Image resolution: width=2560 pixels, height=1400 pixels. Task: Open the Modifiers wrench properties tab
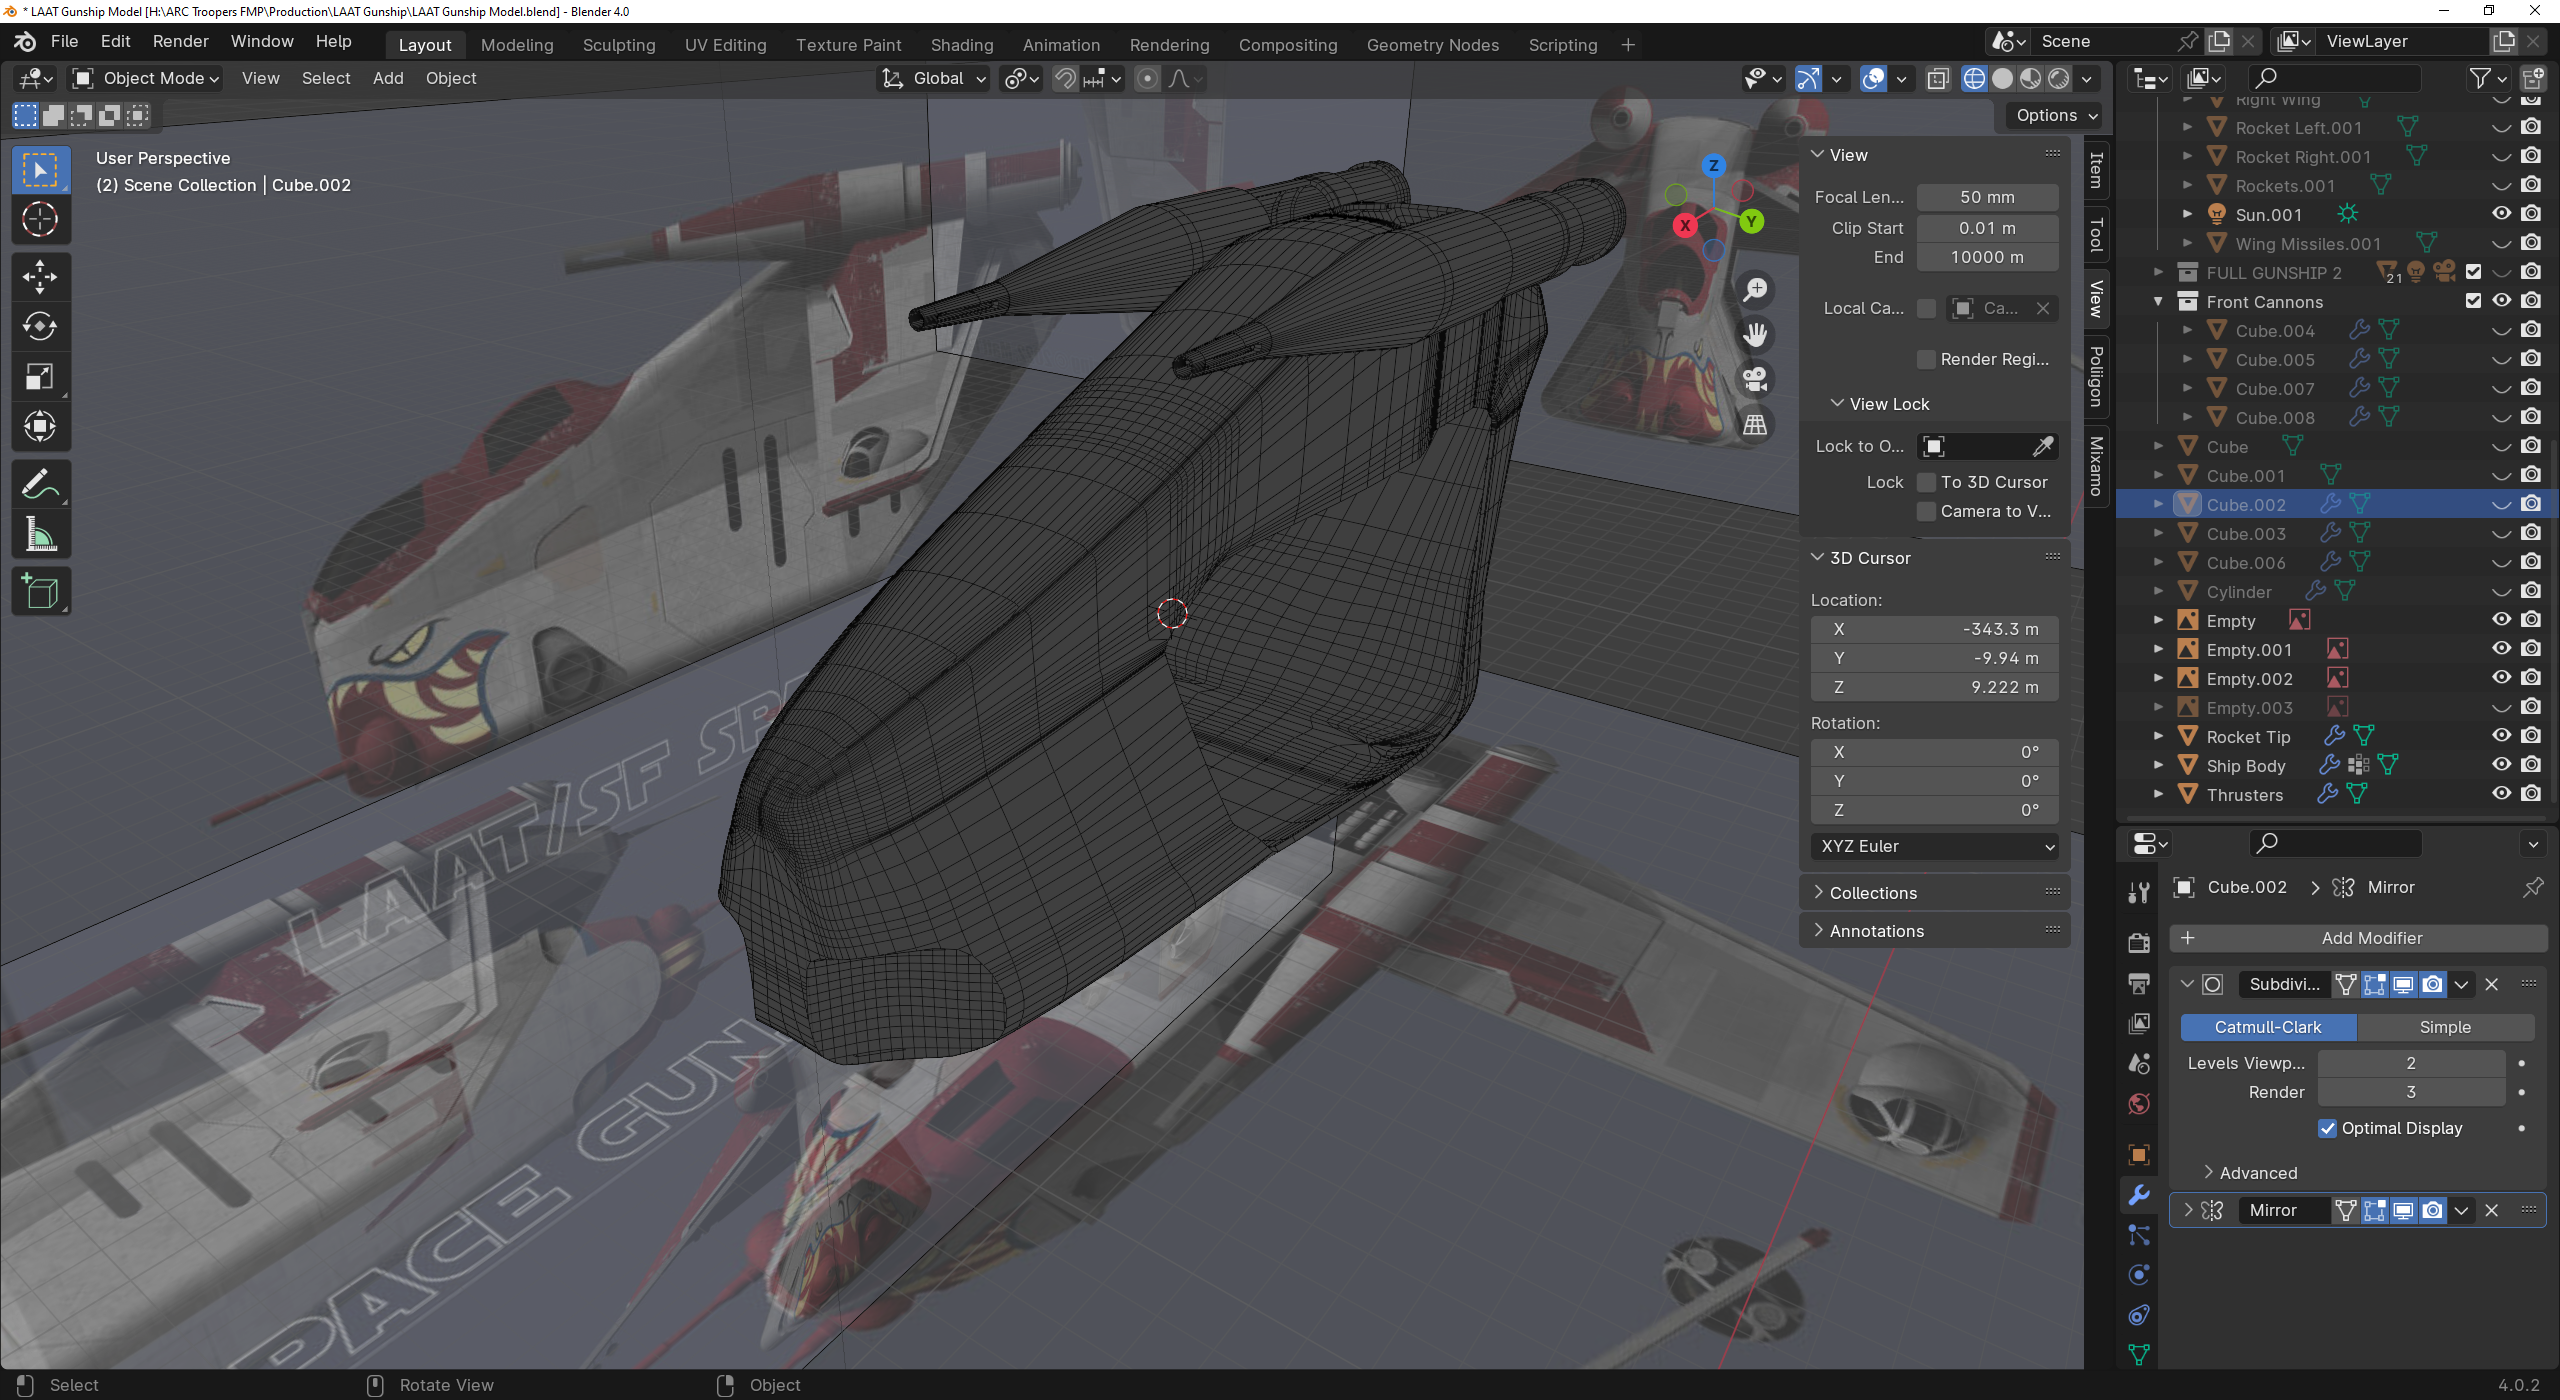[x=2139, y=1195]
